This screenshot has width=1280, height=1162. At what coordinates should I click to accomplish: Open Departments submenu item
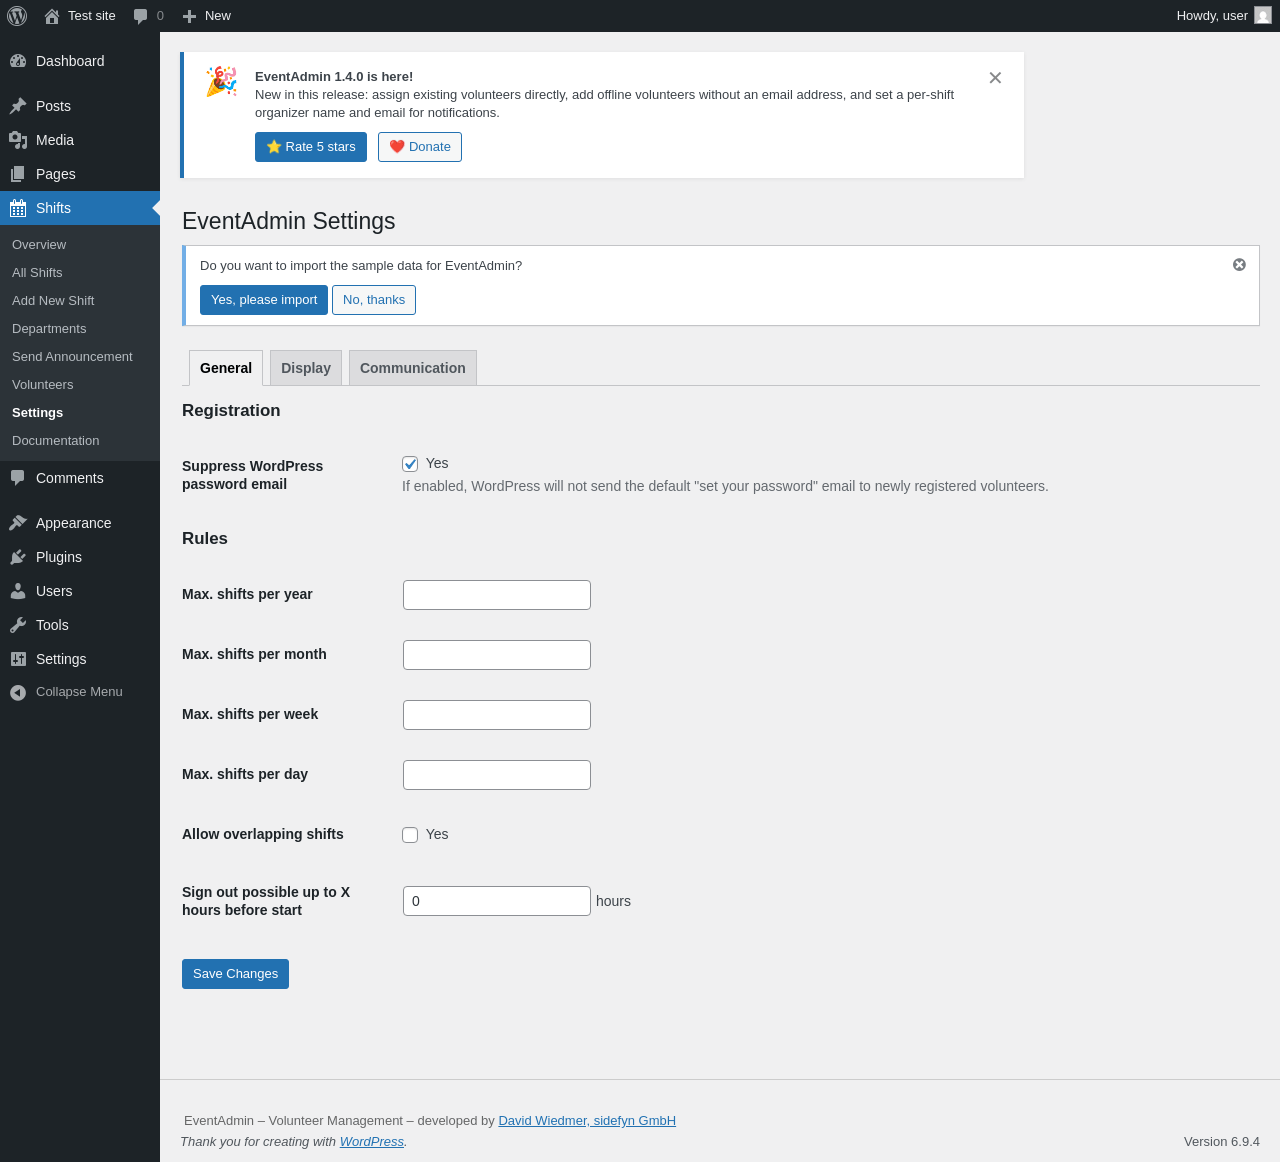[49, 329]
